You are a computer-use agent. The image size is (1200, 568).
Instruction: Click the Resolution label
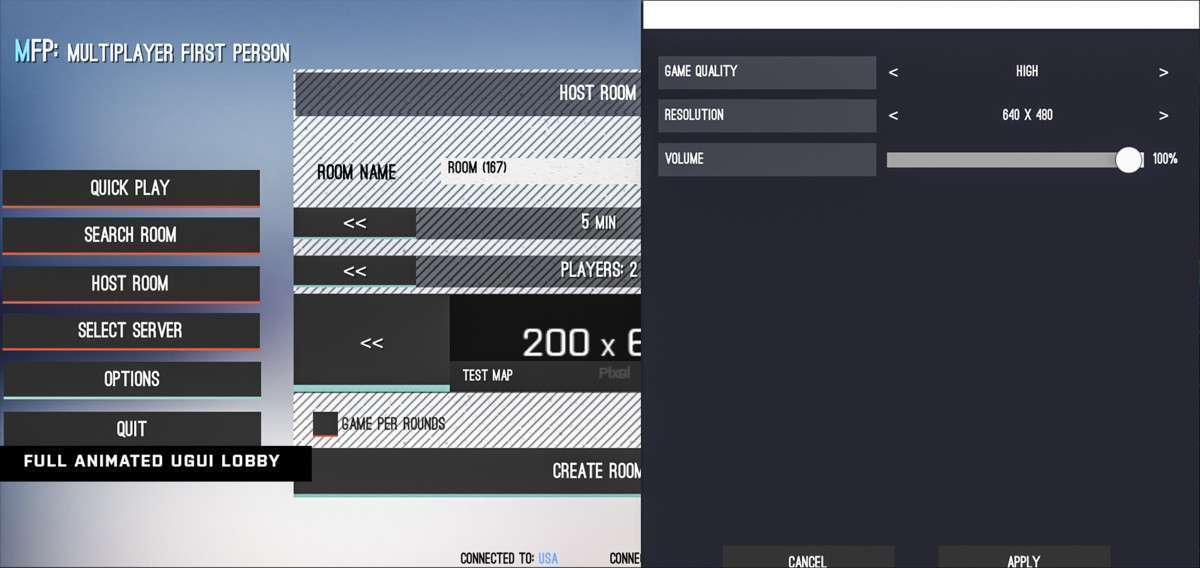pos(767,115)
